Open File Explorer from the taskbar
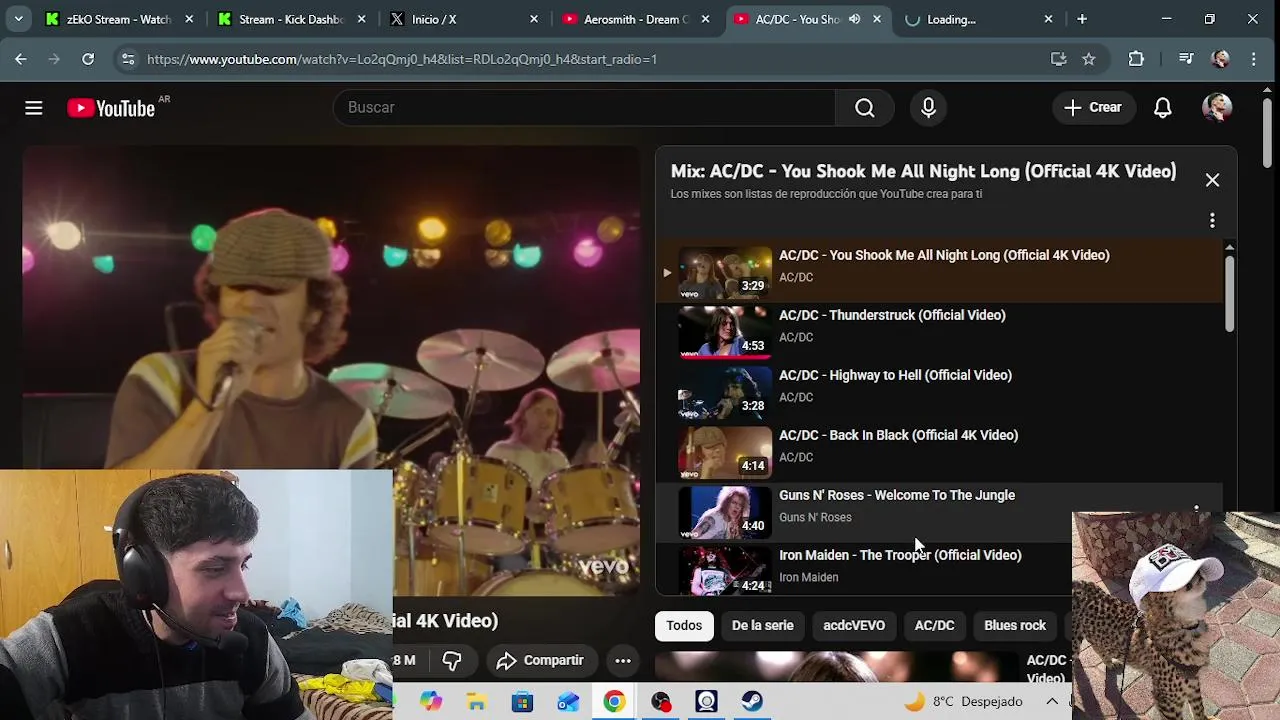1280x720 pixels. 476,702
